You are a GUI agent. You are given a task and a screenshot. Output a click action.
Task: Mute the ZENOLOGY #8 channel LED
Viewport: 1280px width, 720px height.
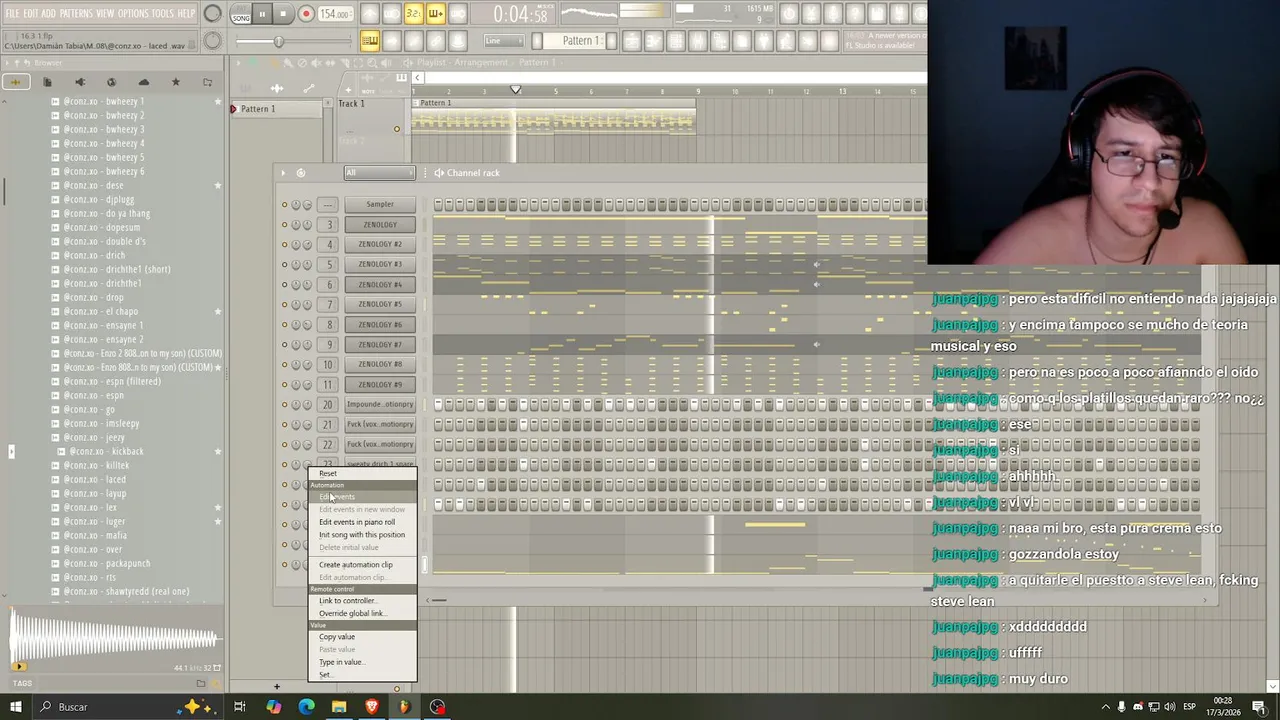click(x=284, y=364)
